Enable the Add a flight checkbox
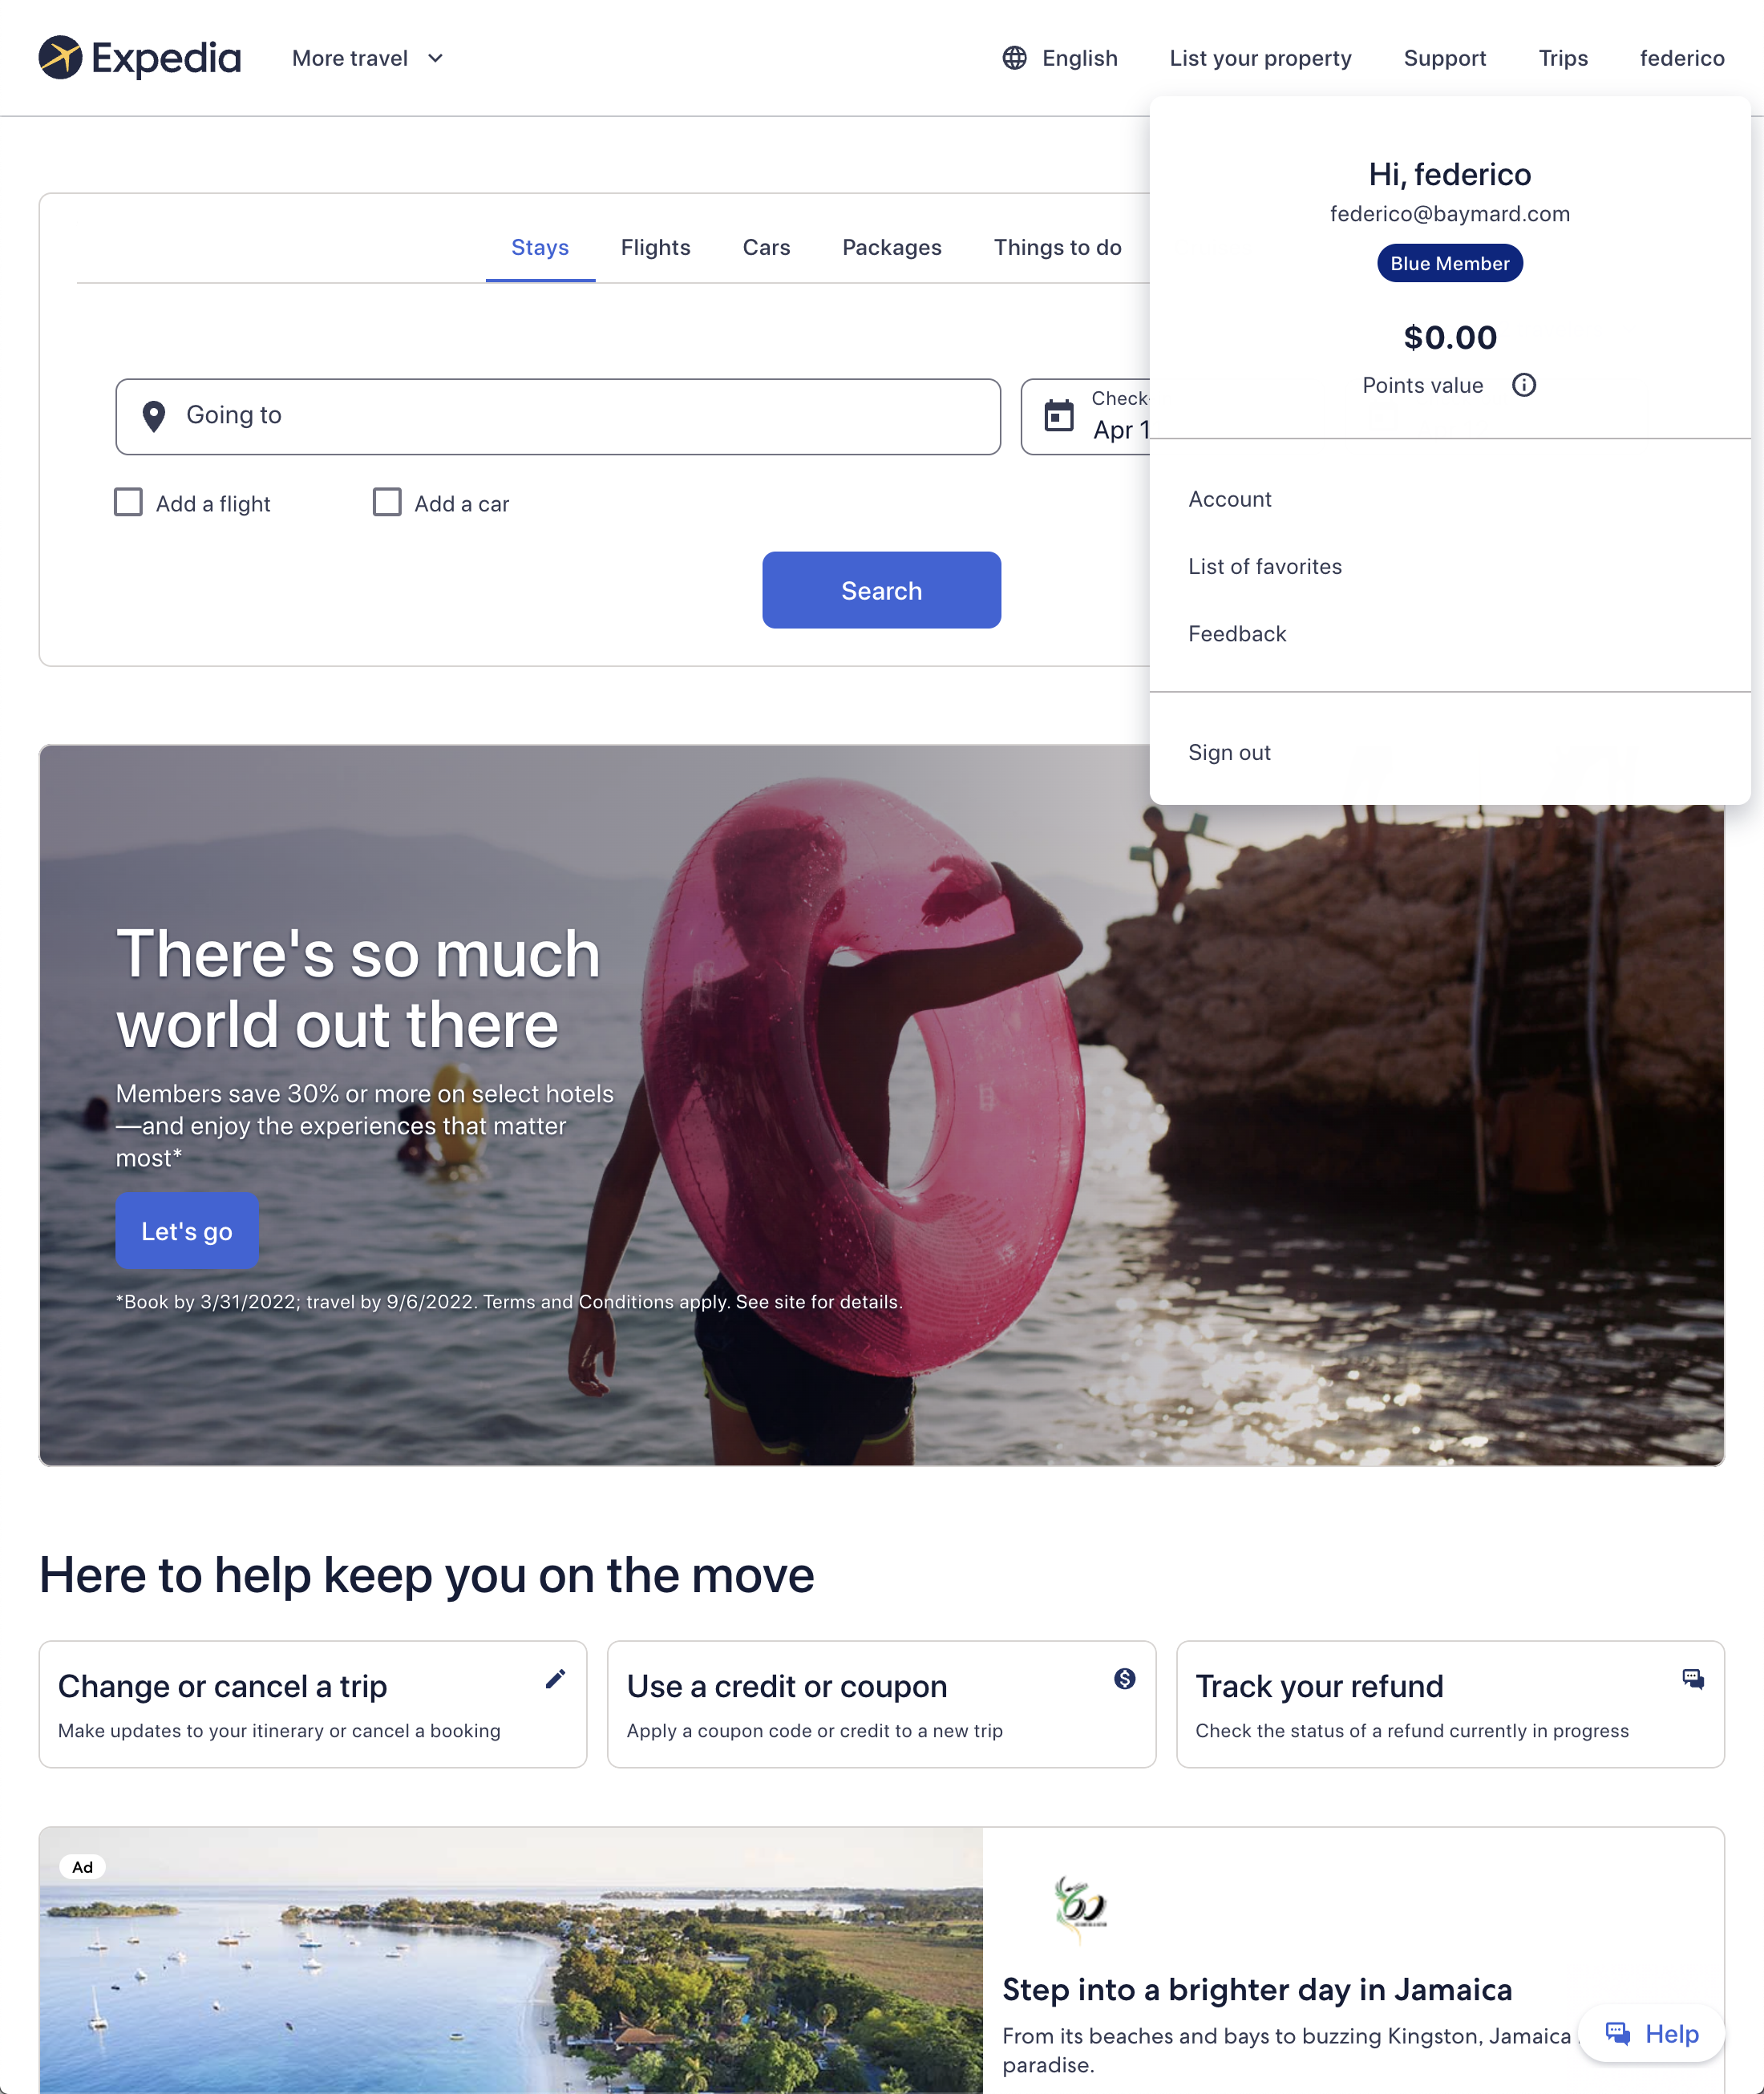1764x2094 pixels. (x=128, y=502)
